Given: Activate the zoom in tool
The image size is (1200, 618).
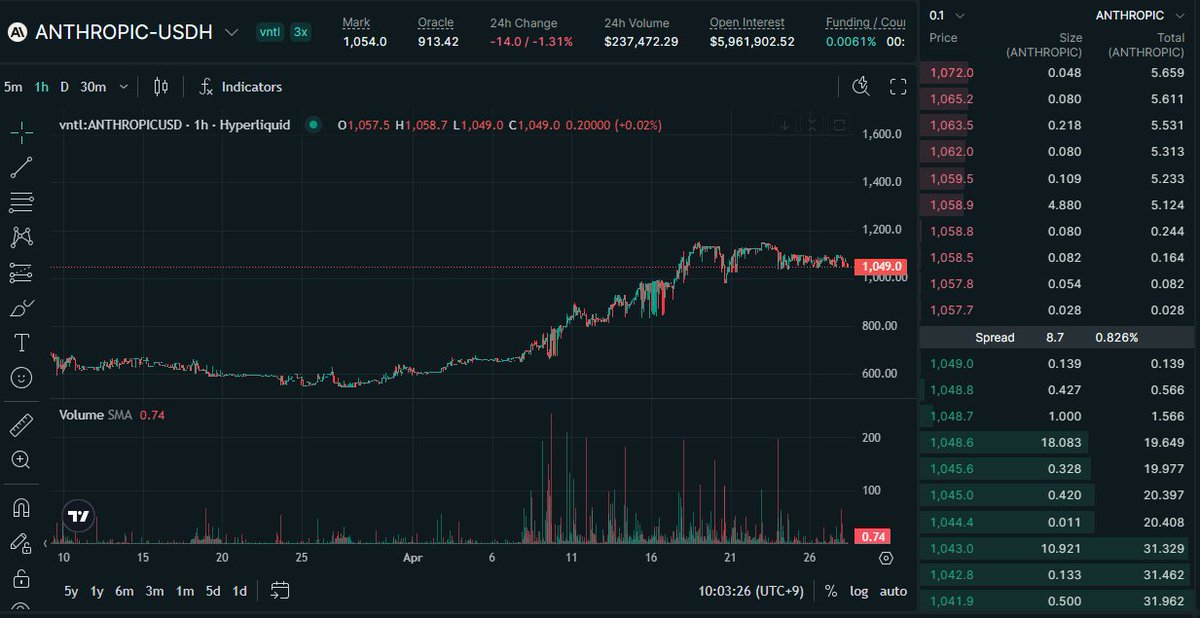Looking at the screenshot, I should 21,460.
